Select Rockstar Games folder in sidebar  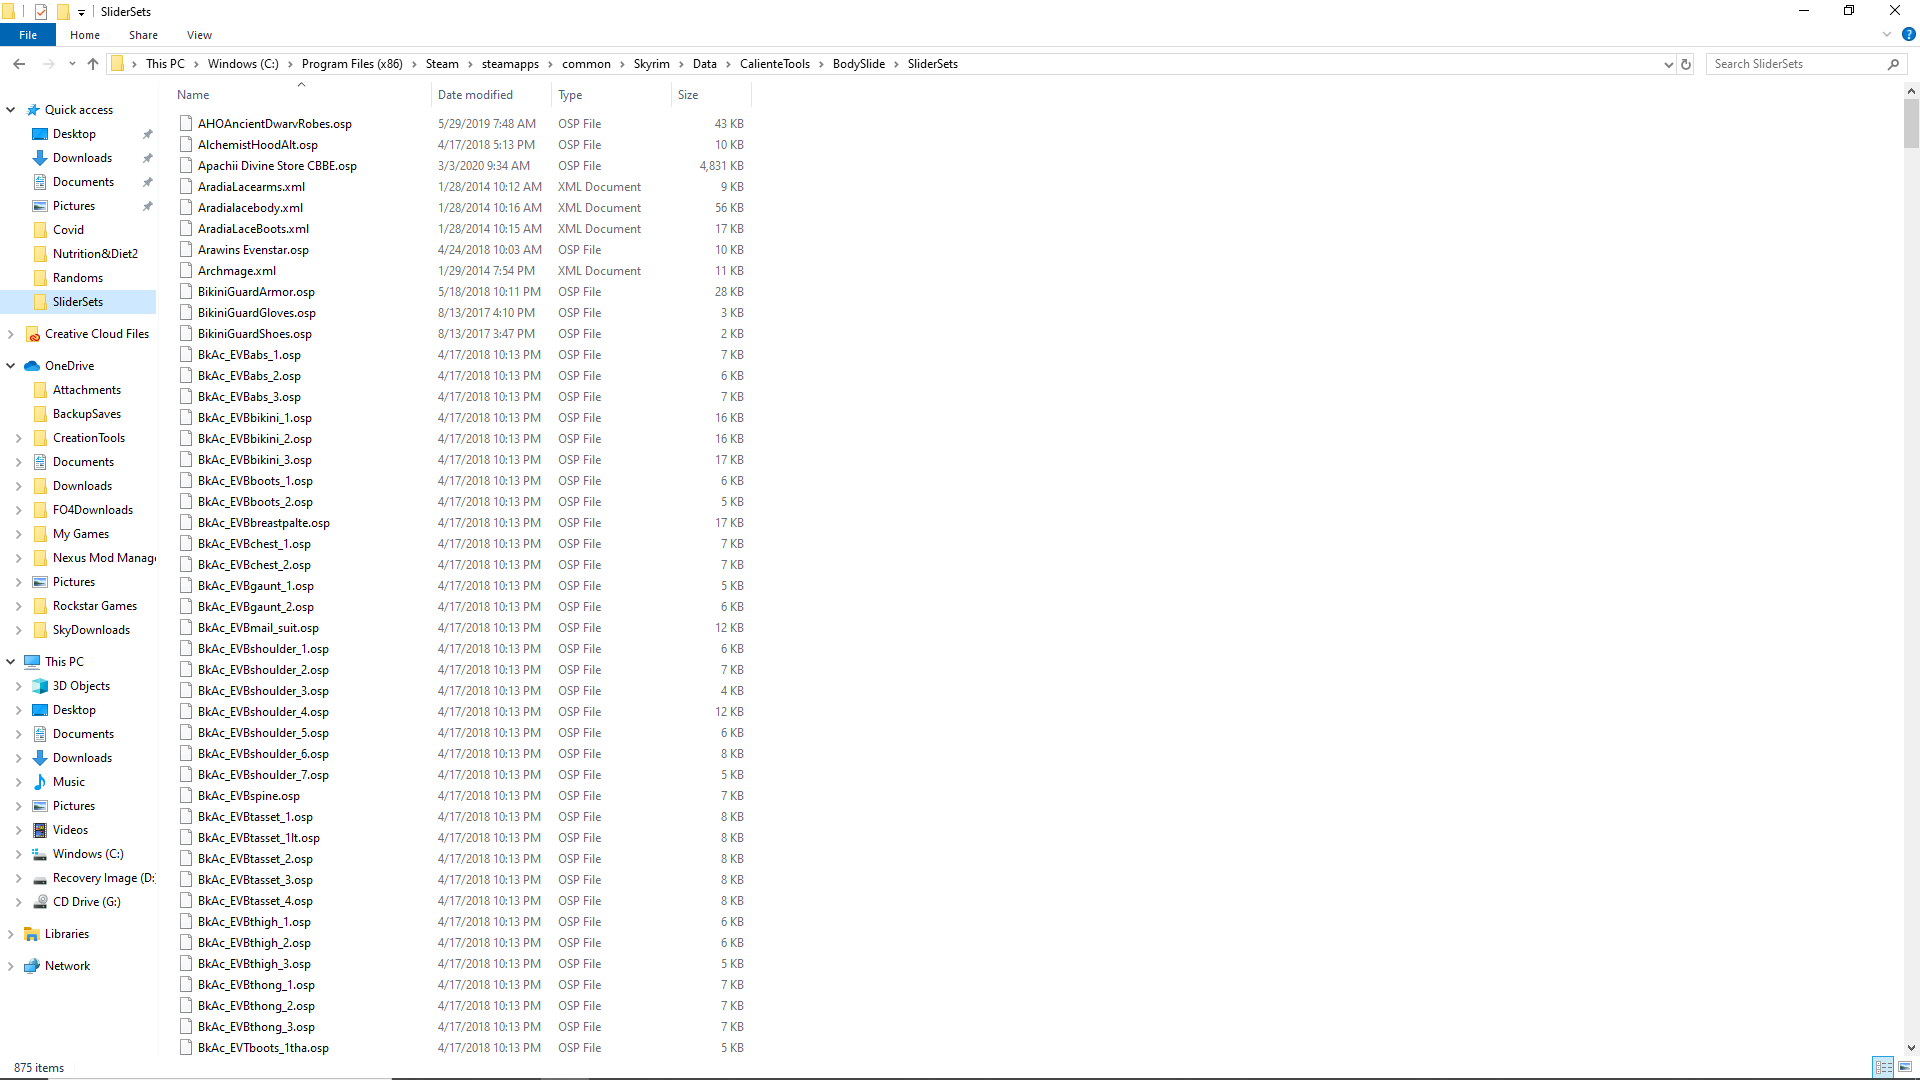tap(95, 606)
